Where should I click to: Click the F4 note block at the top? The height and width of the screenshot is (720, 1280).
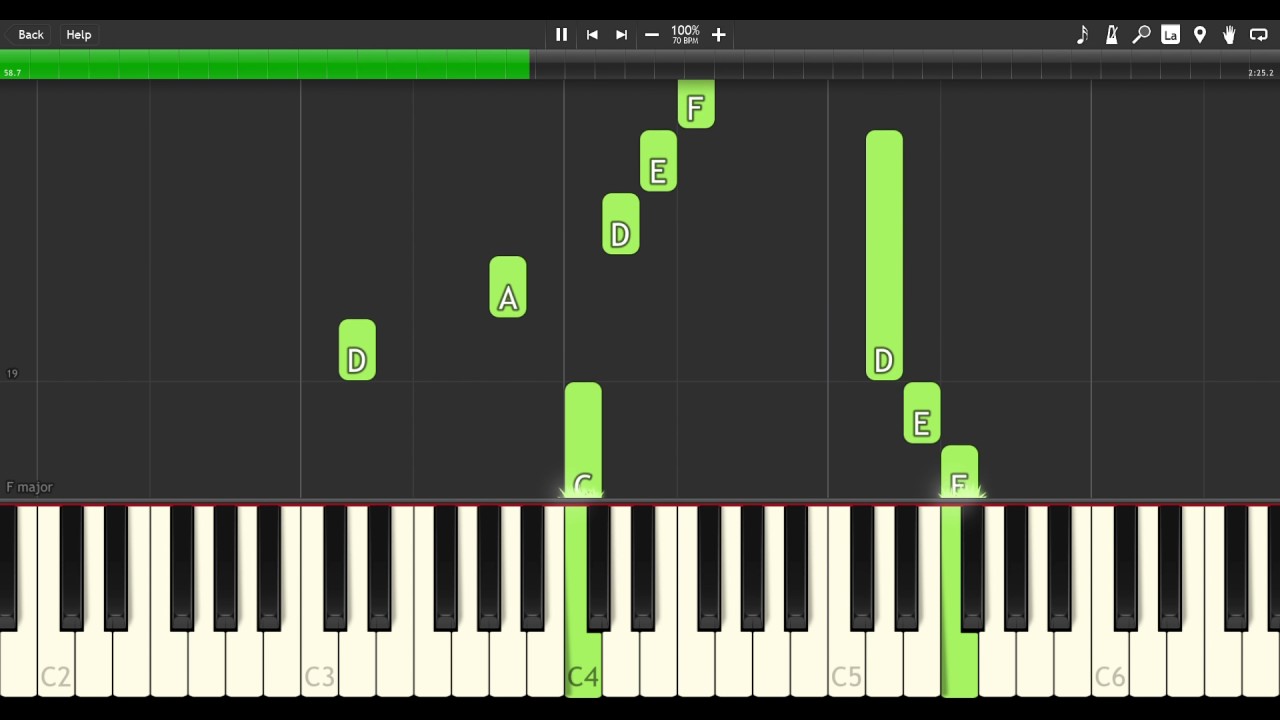[696, 103]
